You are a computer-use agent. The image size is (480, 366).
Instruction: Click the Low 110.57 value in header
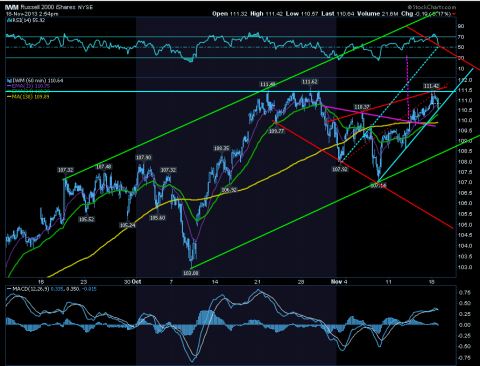pos(302,14)
